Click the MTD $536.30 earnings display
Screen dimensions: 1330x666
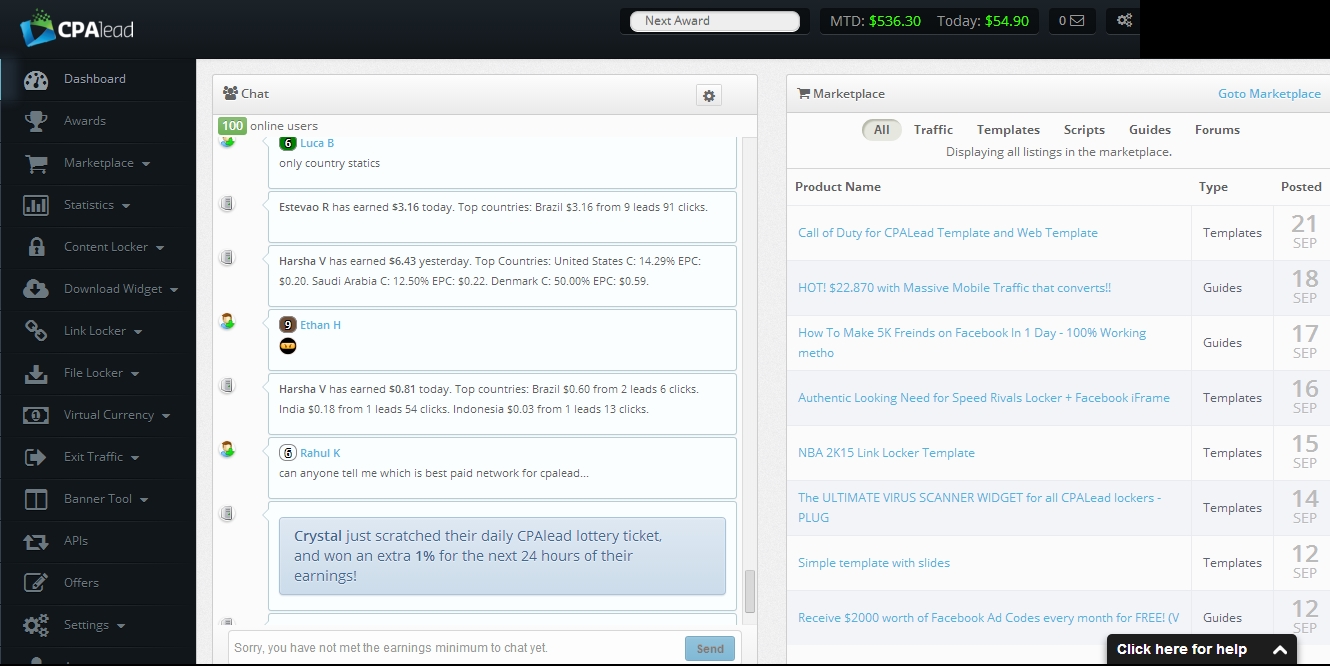coord(875,21)
